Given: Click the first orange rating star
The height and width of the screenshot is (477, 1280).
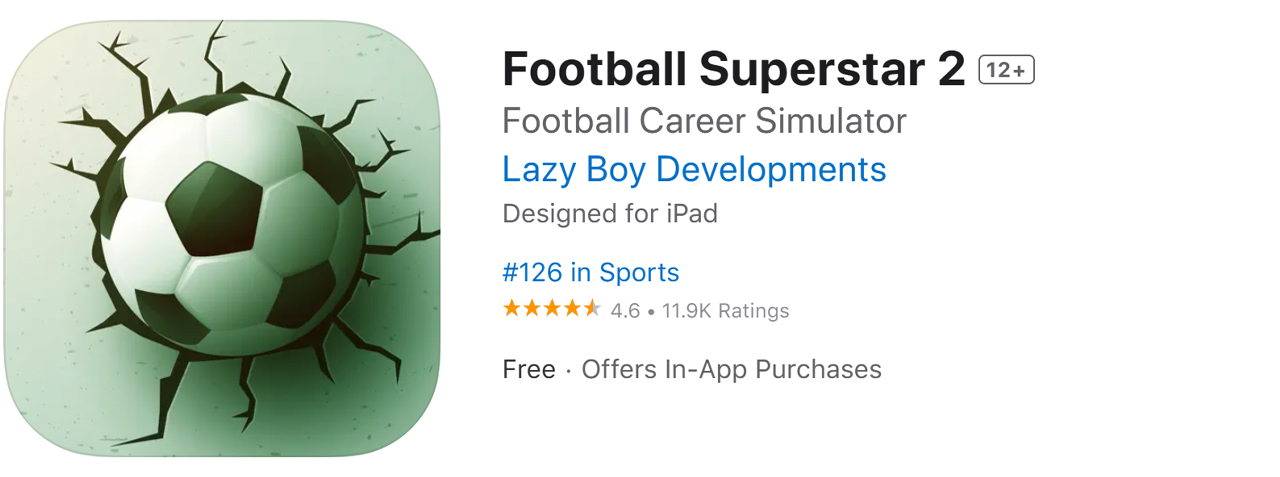Looking at the screenshot, I should (x=512, y=309).
